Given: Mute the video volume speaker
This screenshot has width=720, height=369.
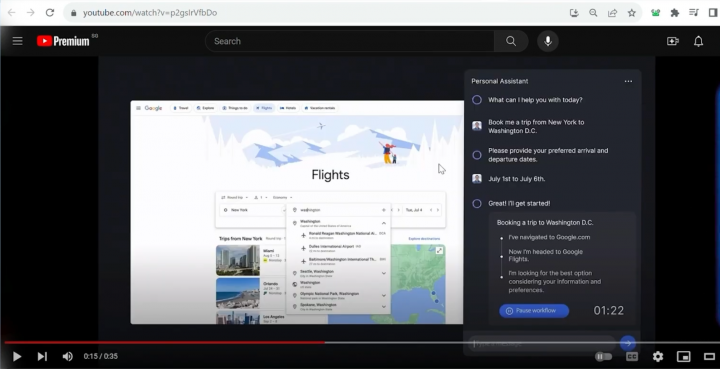Looking at the screenshot, I should tap(68, 356).
